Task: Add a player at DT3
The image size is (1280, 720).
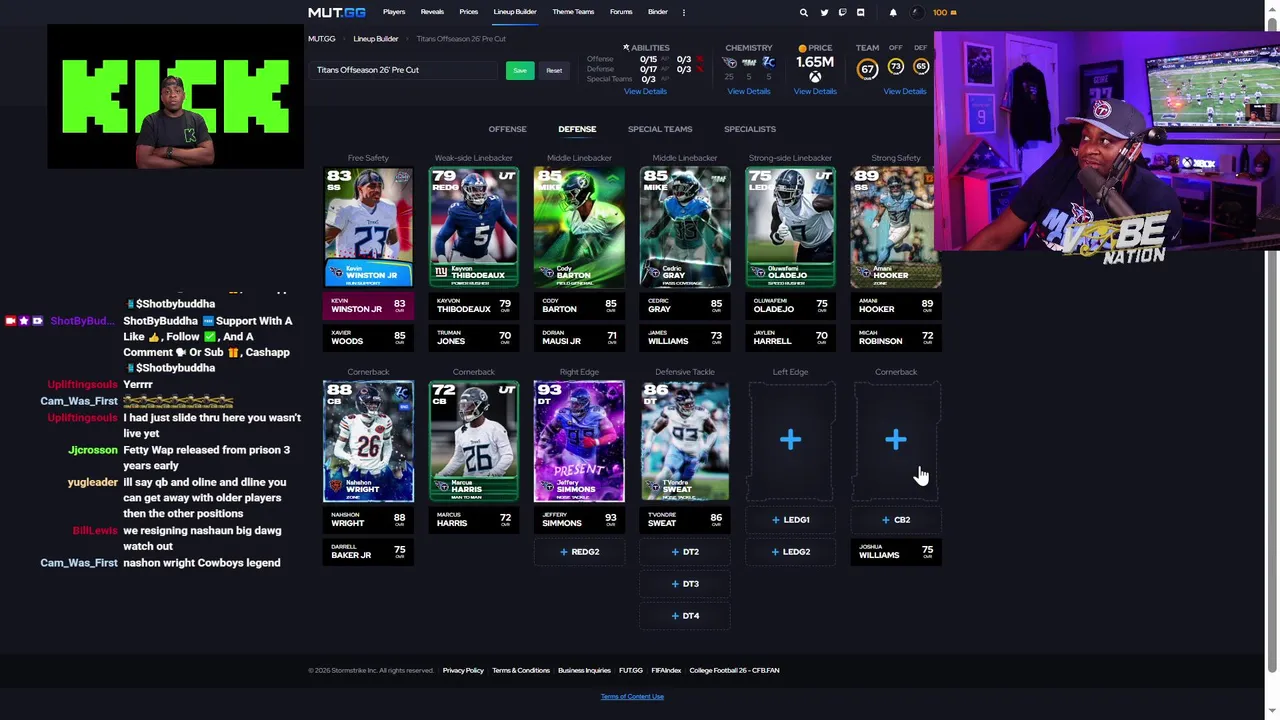Action: (x=684, y=584)
